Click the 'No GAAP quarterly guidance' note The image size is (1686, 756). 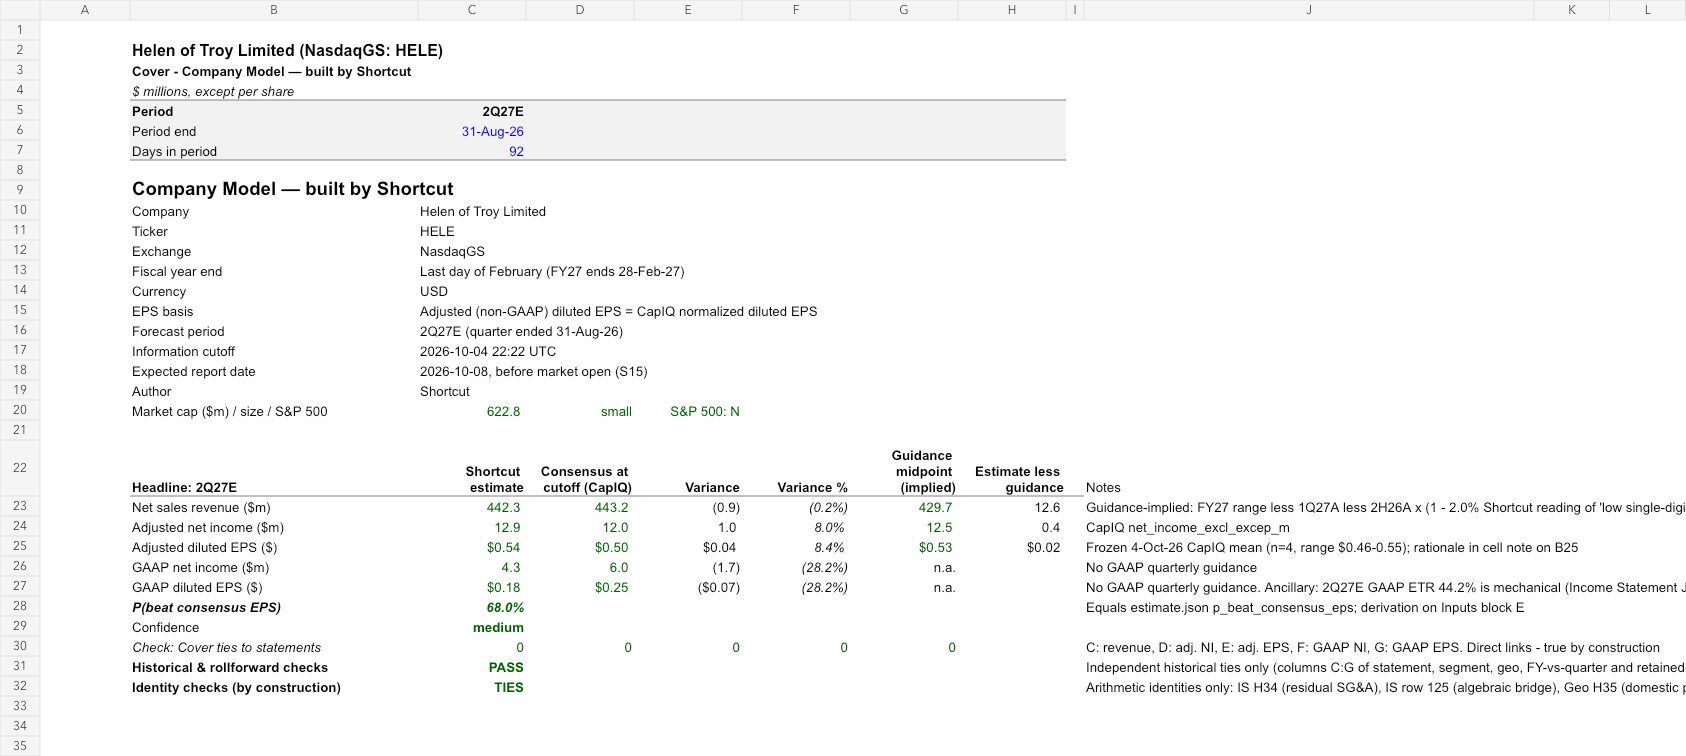click(1171, 567)
